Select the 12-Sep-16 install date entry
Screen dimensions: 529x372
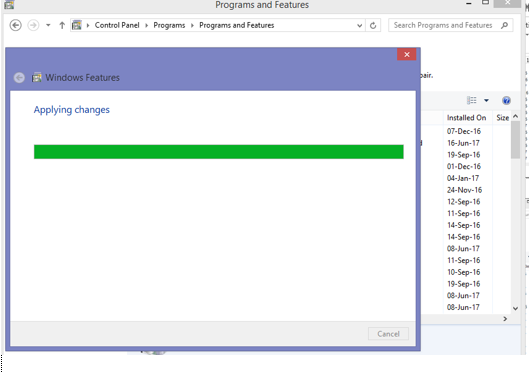click(x=464, y=202)
